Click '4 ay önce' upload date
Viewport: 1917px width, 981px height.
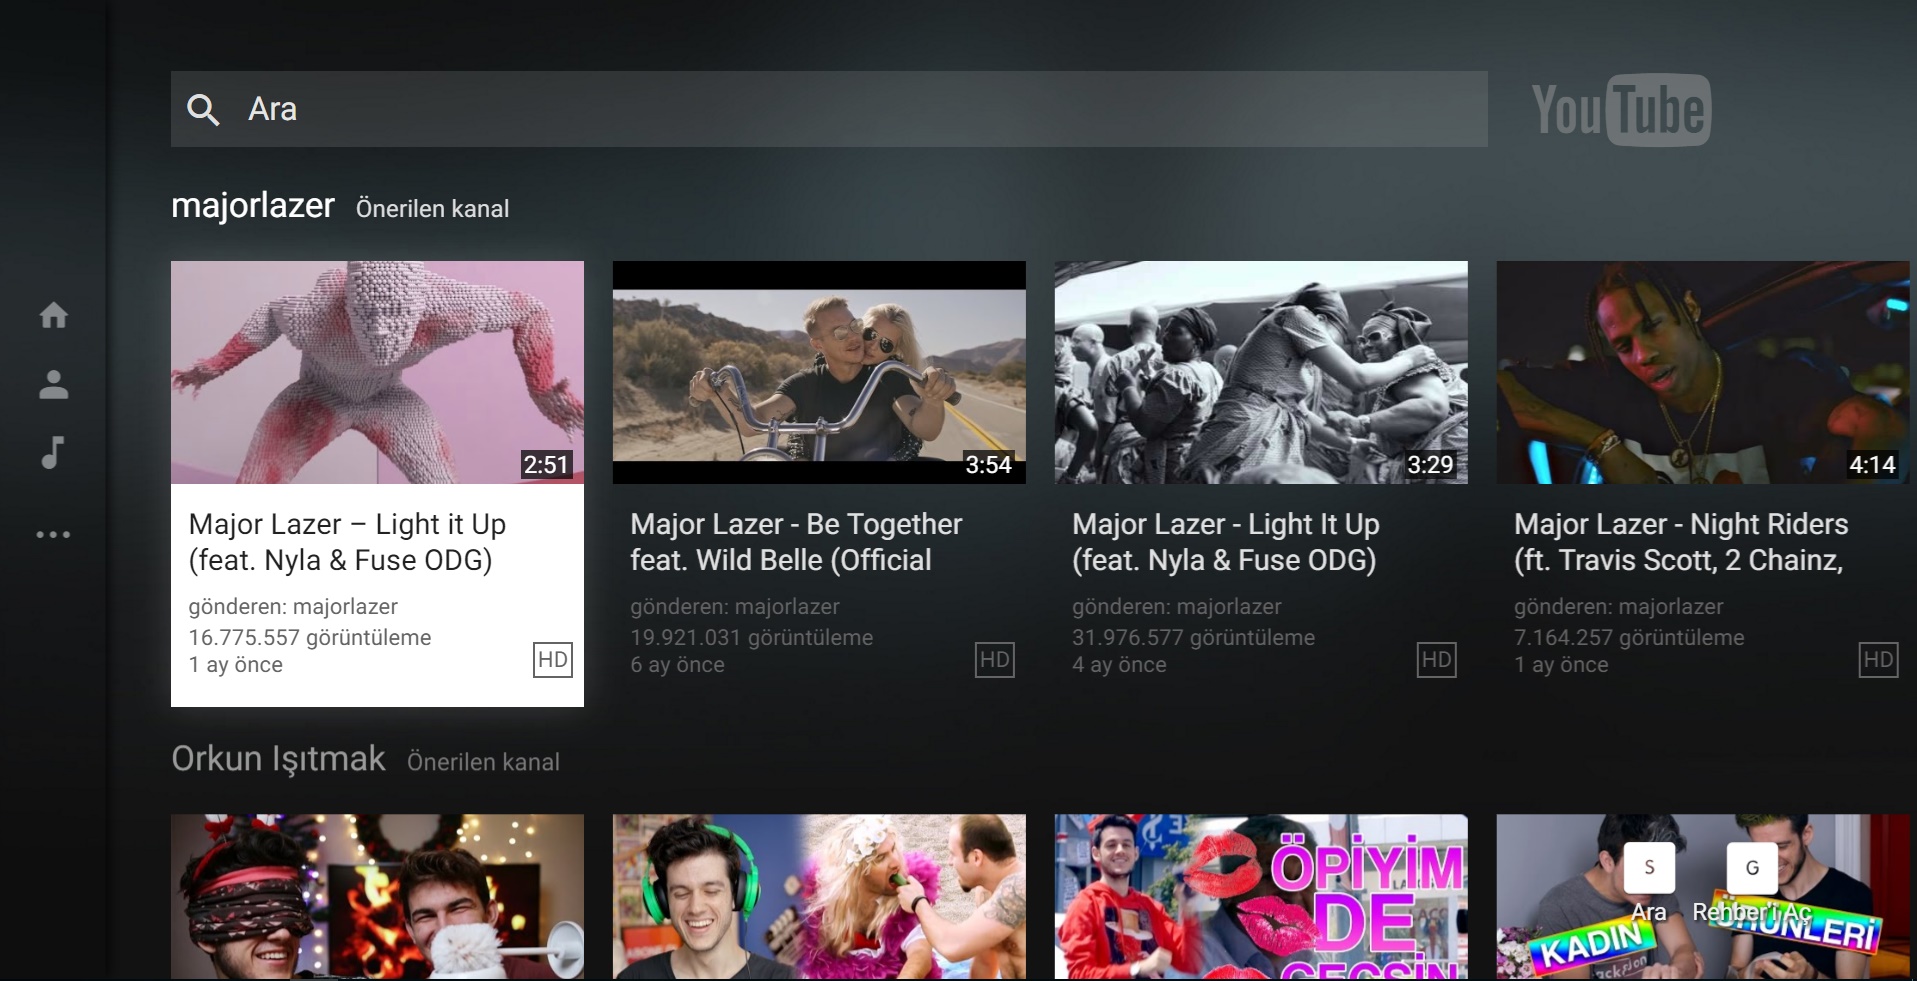click(1119, 665)
